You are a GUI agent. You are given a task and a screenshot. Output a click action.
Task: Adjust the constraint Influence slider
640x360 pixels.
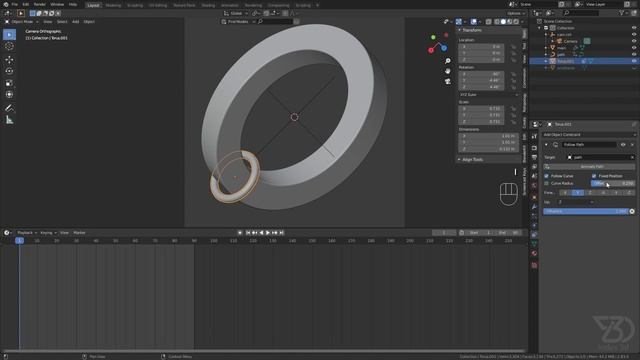586,211
